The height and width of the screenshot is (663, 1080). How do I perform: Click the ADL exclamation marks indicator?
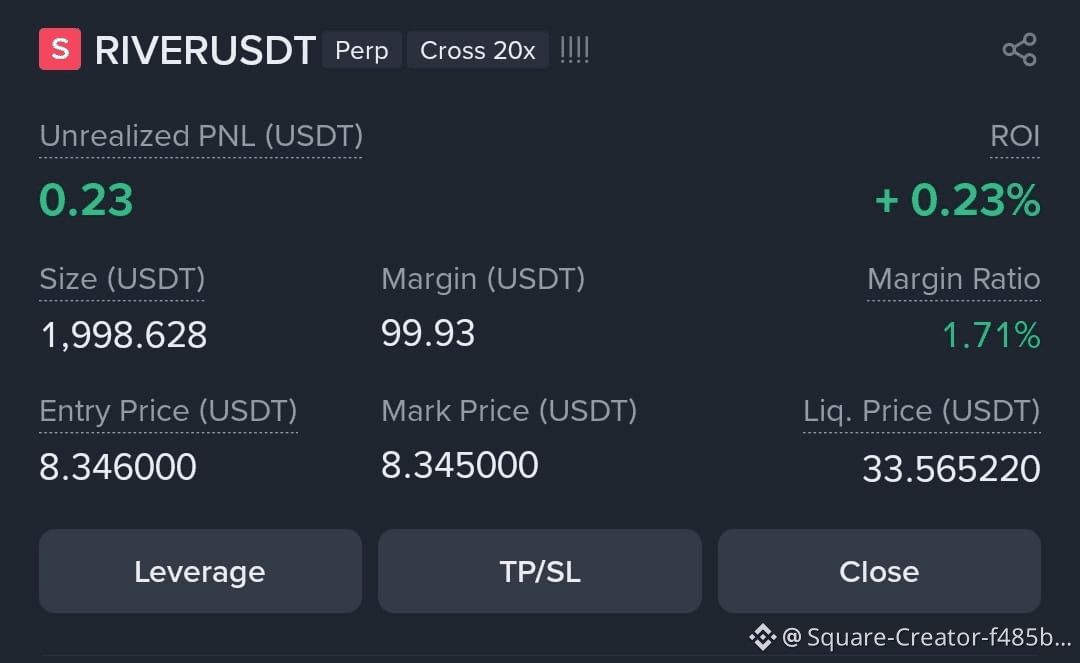[x=574, y=50]
